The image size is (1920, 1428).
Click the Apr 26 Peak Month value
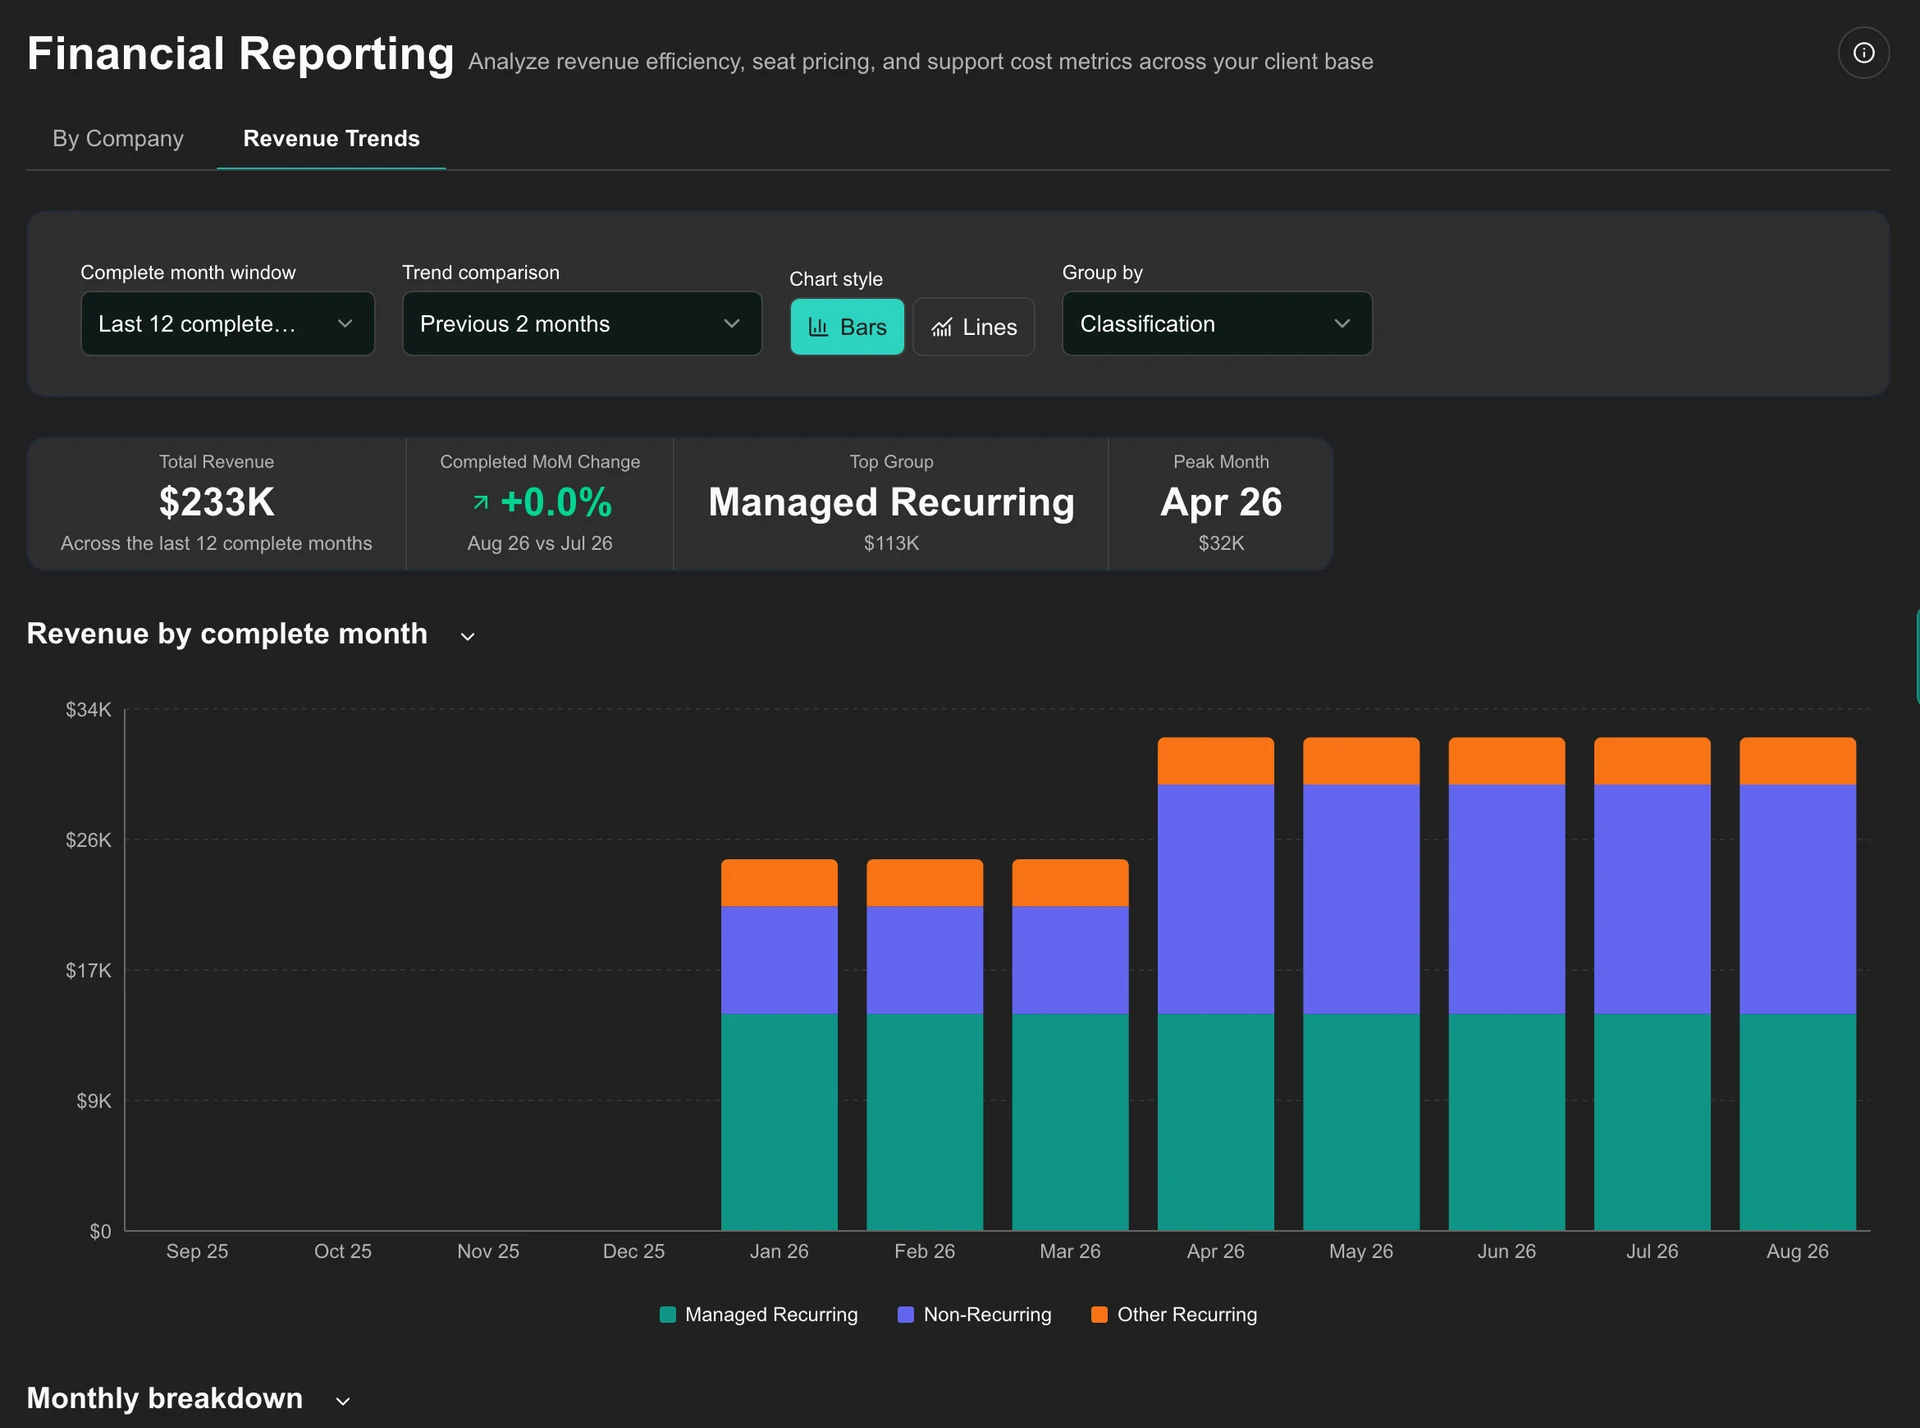coord(1221,502)
